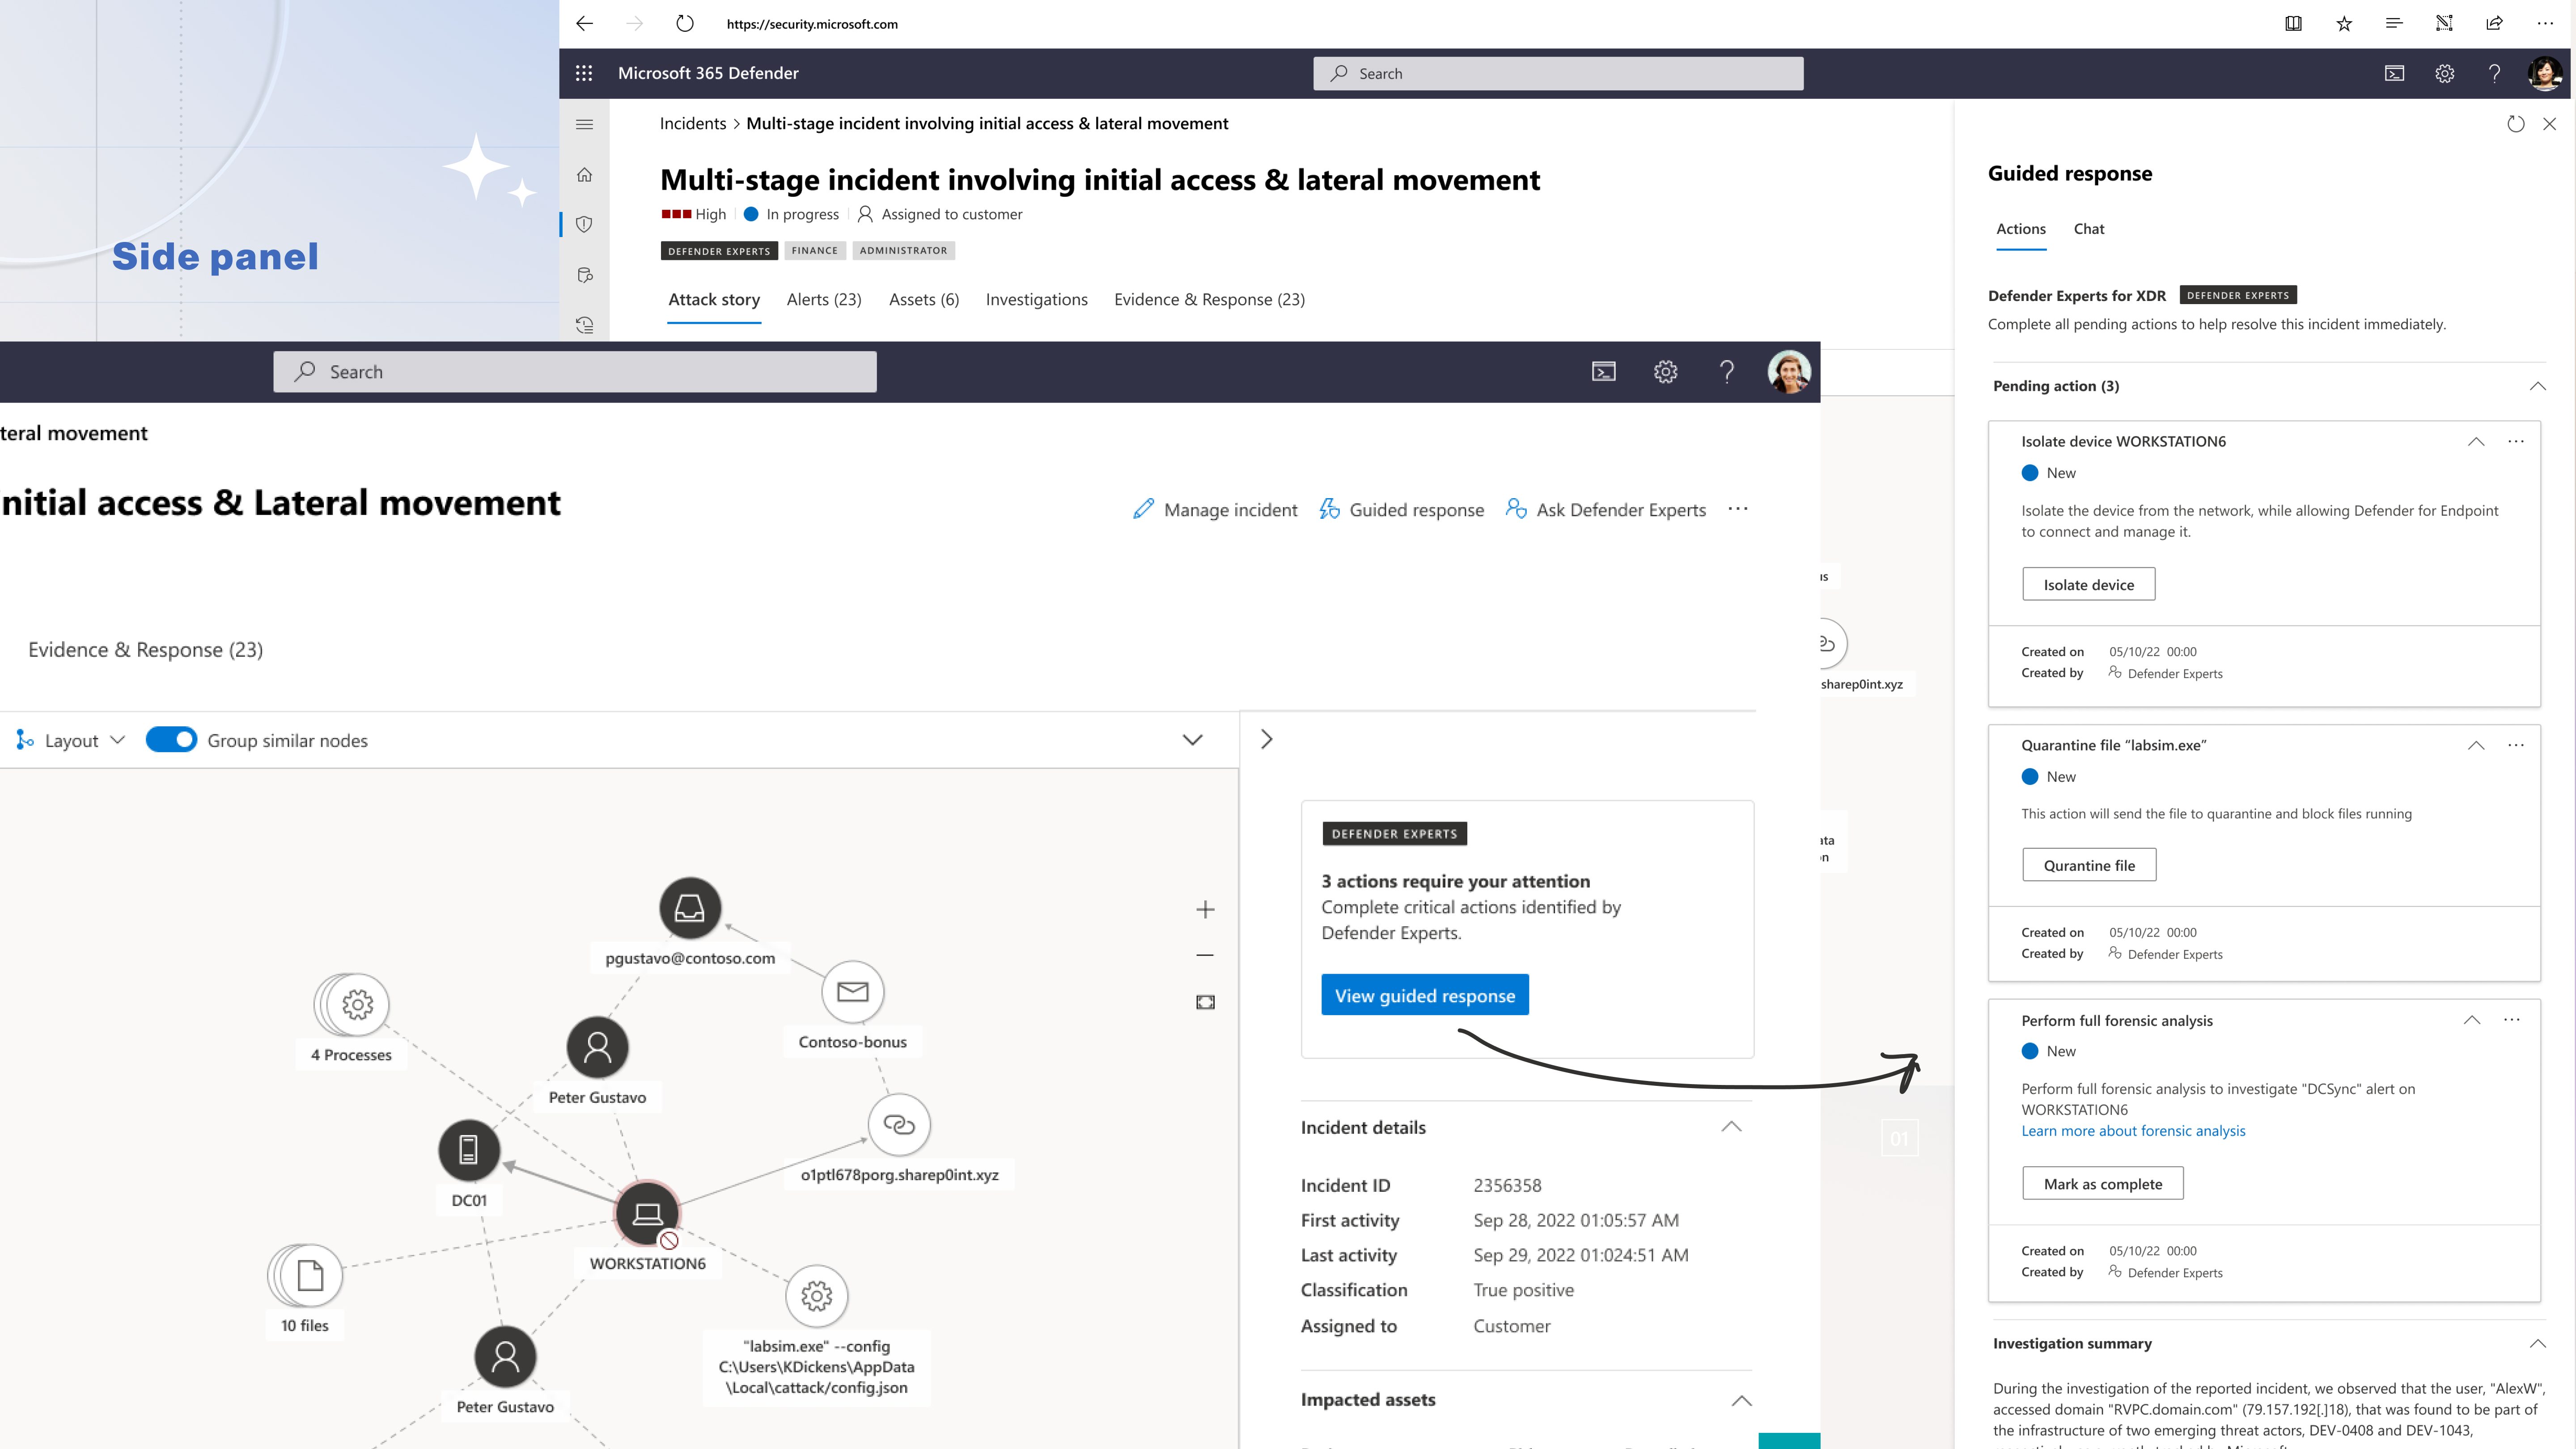2576x1449 pixels.
Task: Select the Actions tab in Guided response
Action: (2020, 229)
